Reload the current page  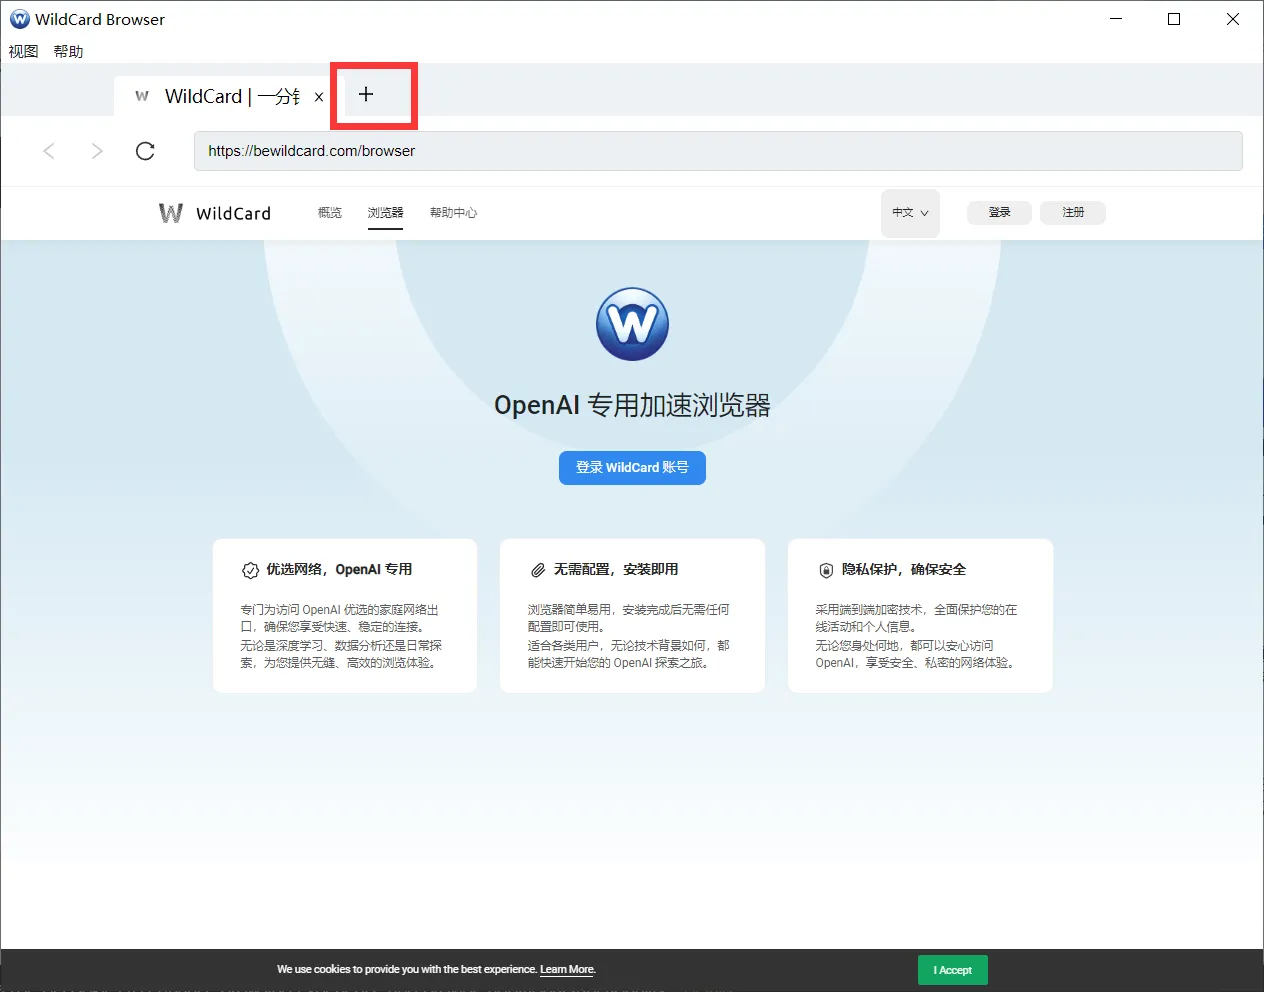145,151
